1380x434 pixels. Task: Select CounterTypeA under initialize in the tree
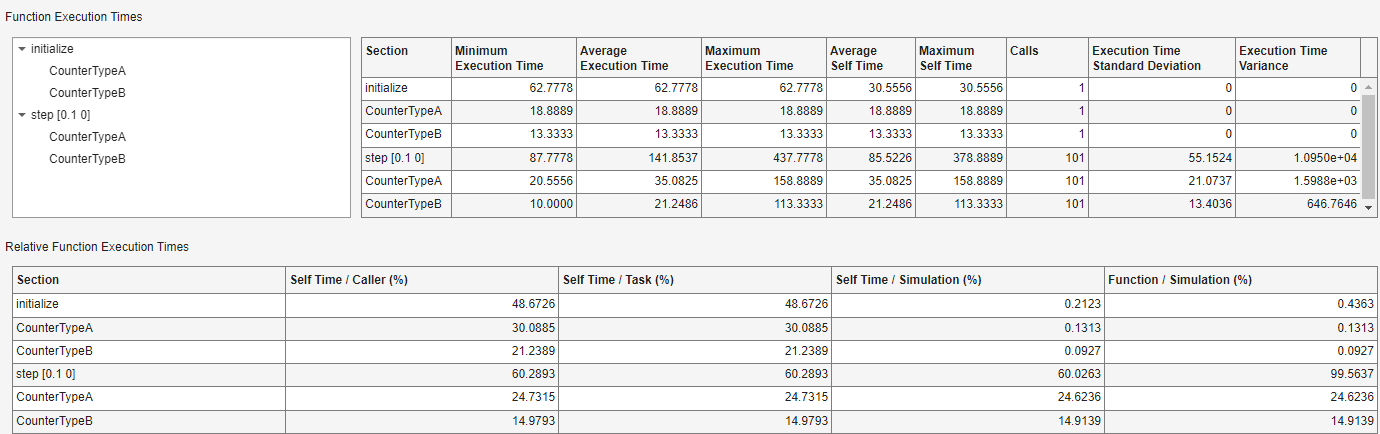(87, 71)
